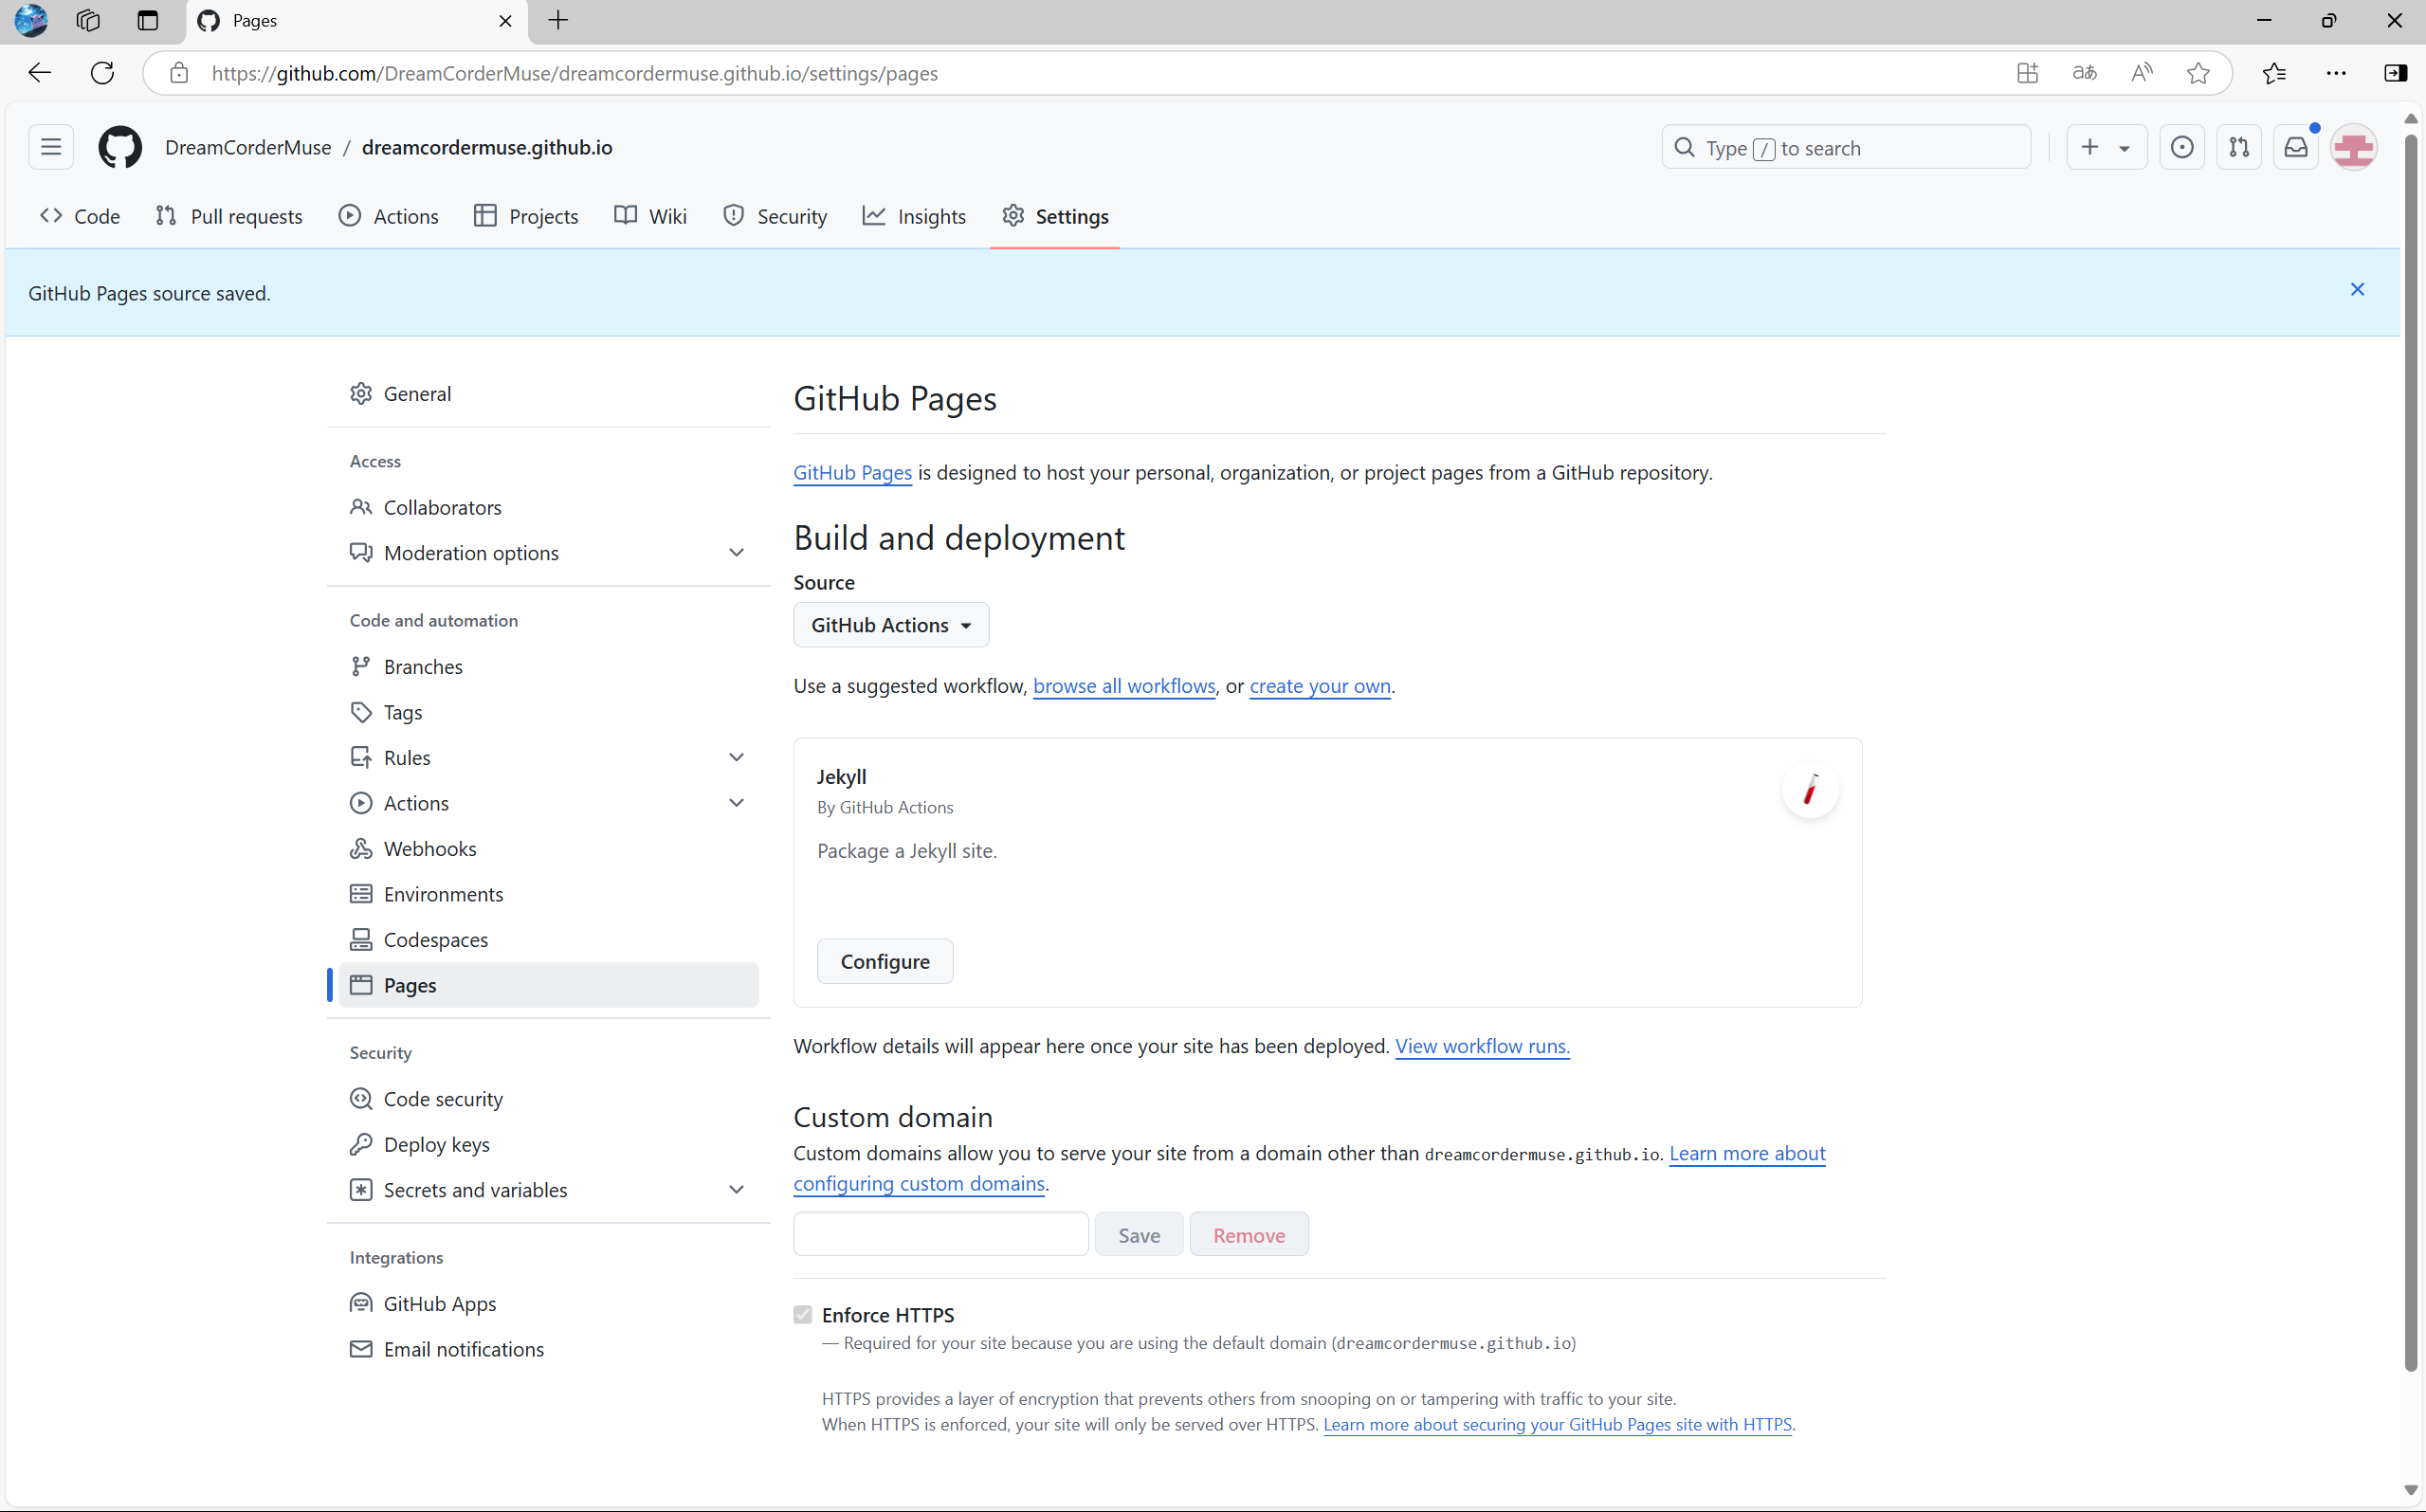Open the favorites list icon
This screenshot has width=2426, height=1512.
(x=2274, y=72)
